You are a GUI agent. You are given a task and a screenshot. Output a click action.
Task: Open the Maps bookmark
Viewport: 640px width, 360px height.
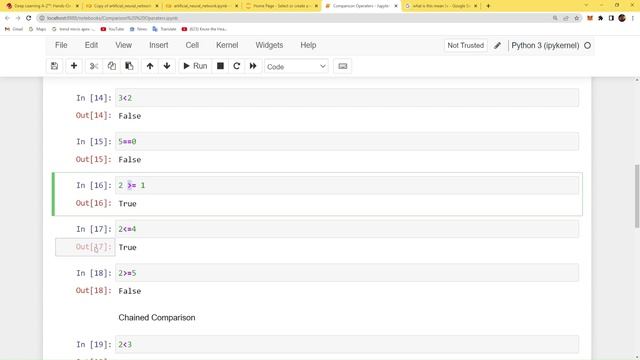[38, 29]
